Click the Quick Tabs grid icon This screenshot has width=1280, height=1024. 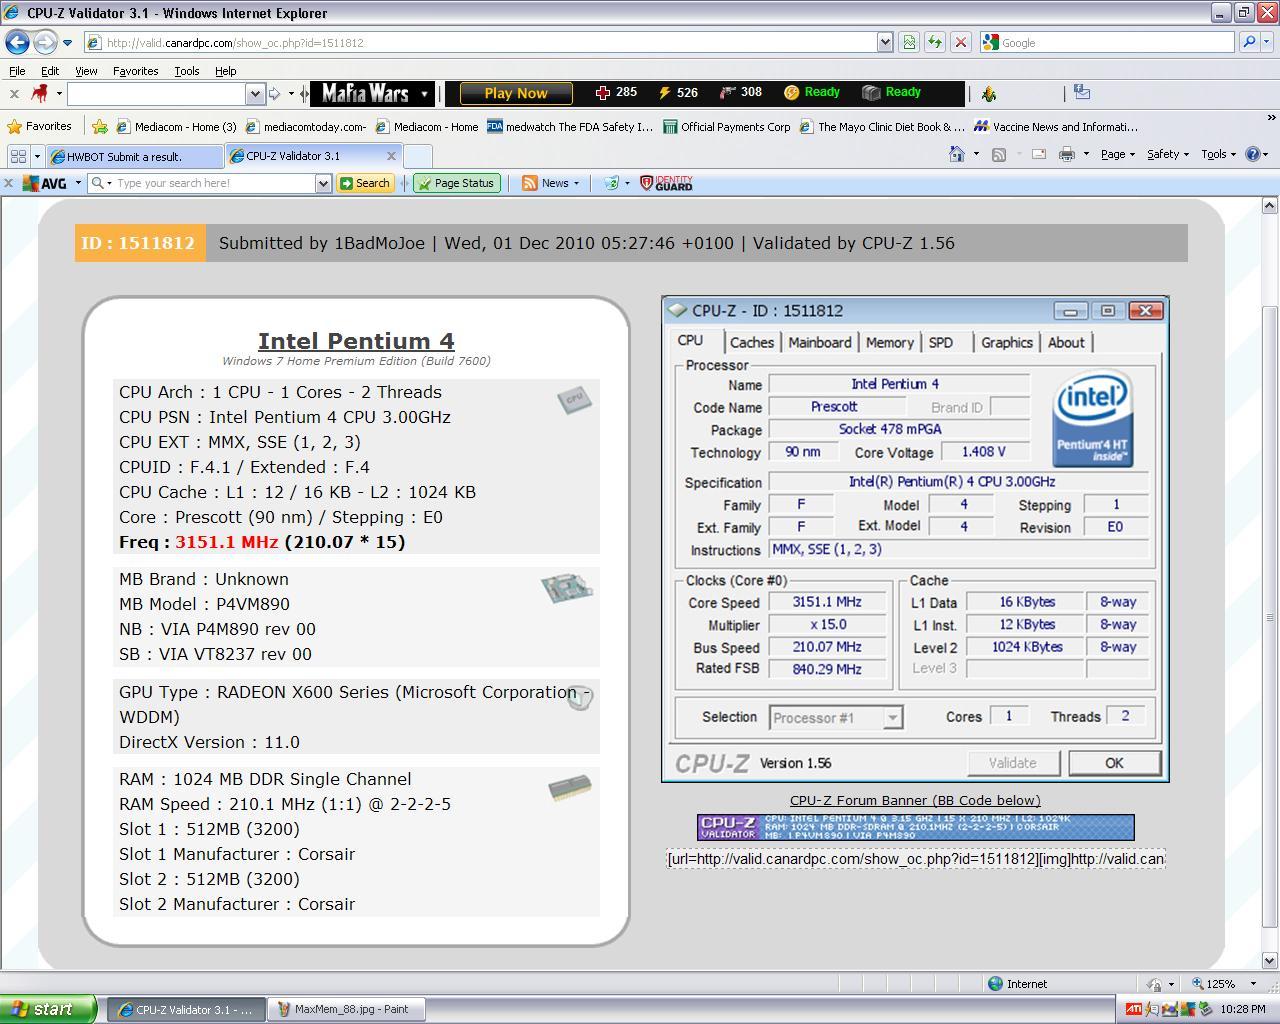pyautogui.click(x=17, y=156)
